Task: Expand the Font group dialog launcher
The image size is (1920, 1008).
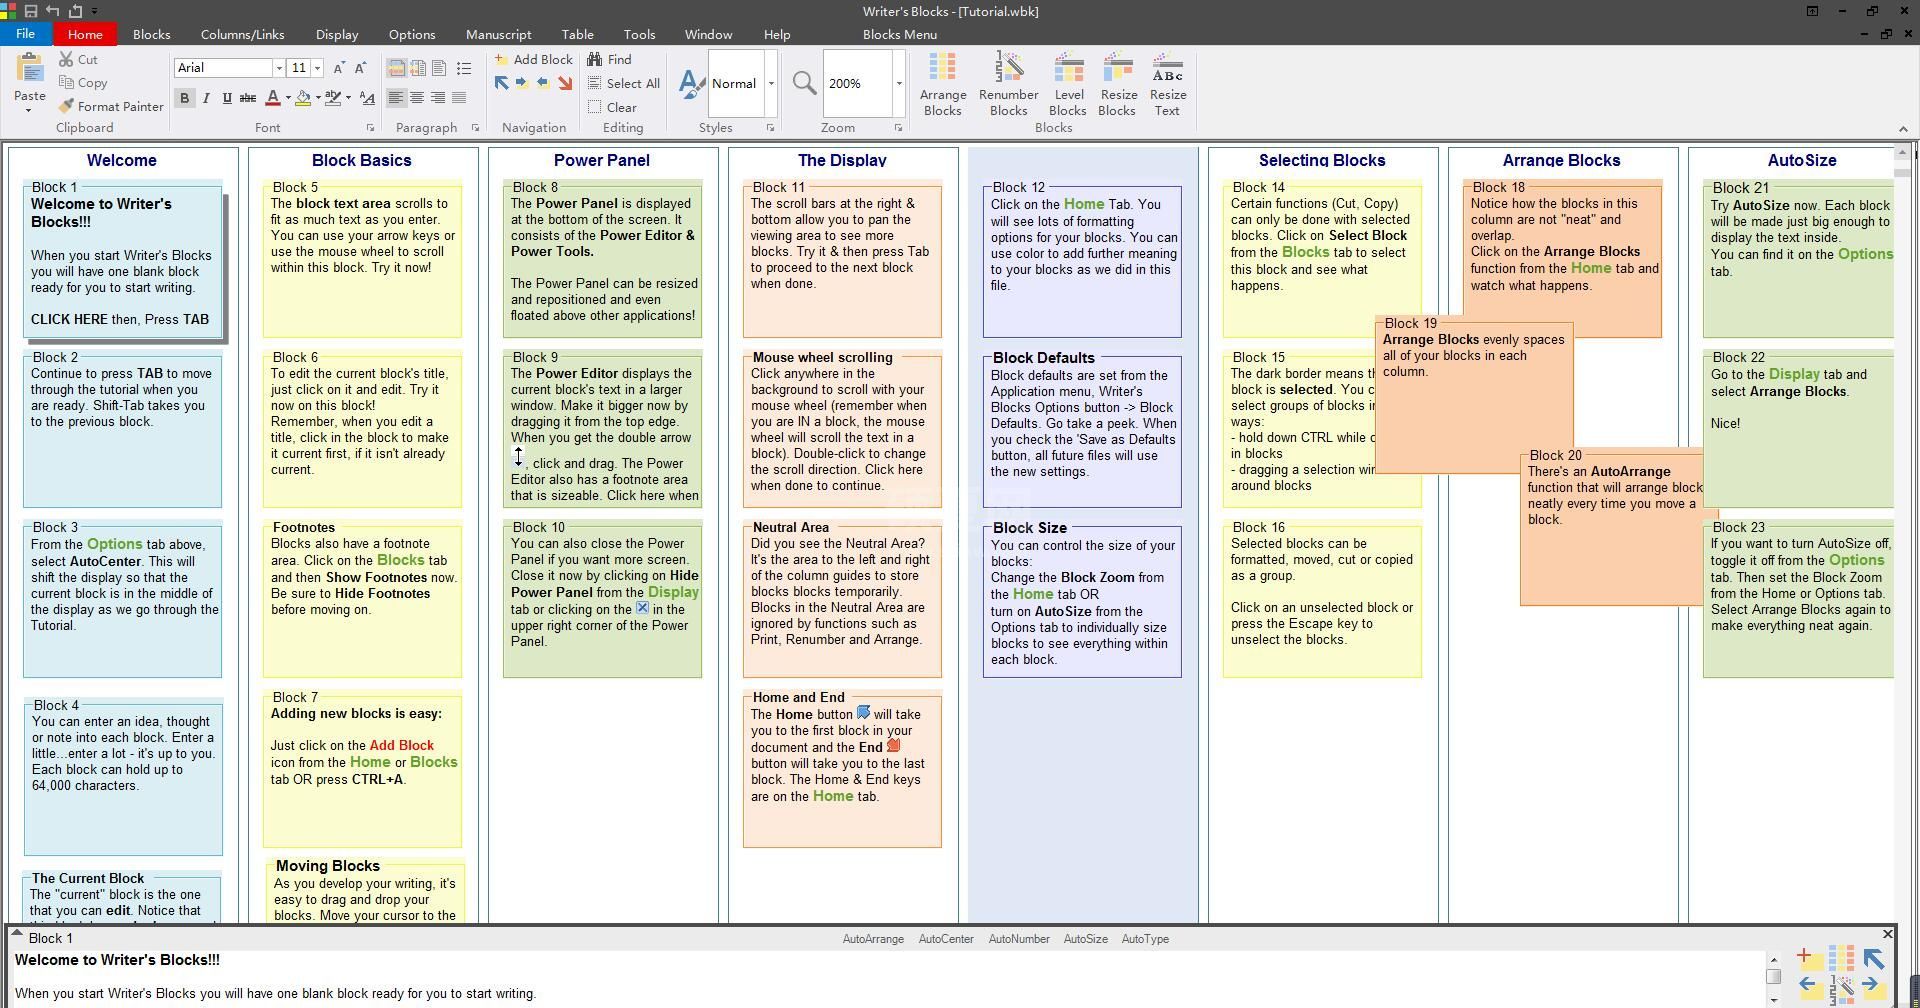Action: [370, 128]
